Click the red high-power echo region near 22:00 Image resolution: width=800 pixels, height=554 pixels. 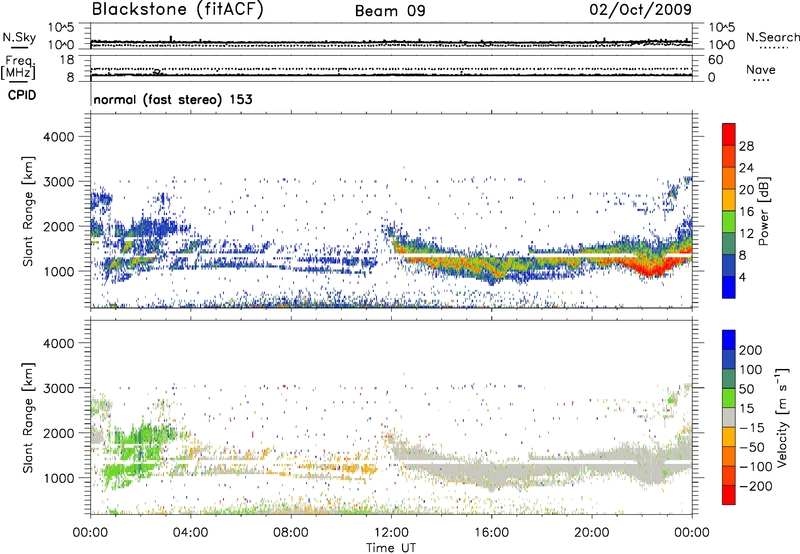tap(651, 266)
